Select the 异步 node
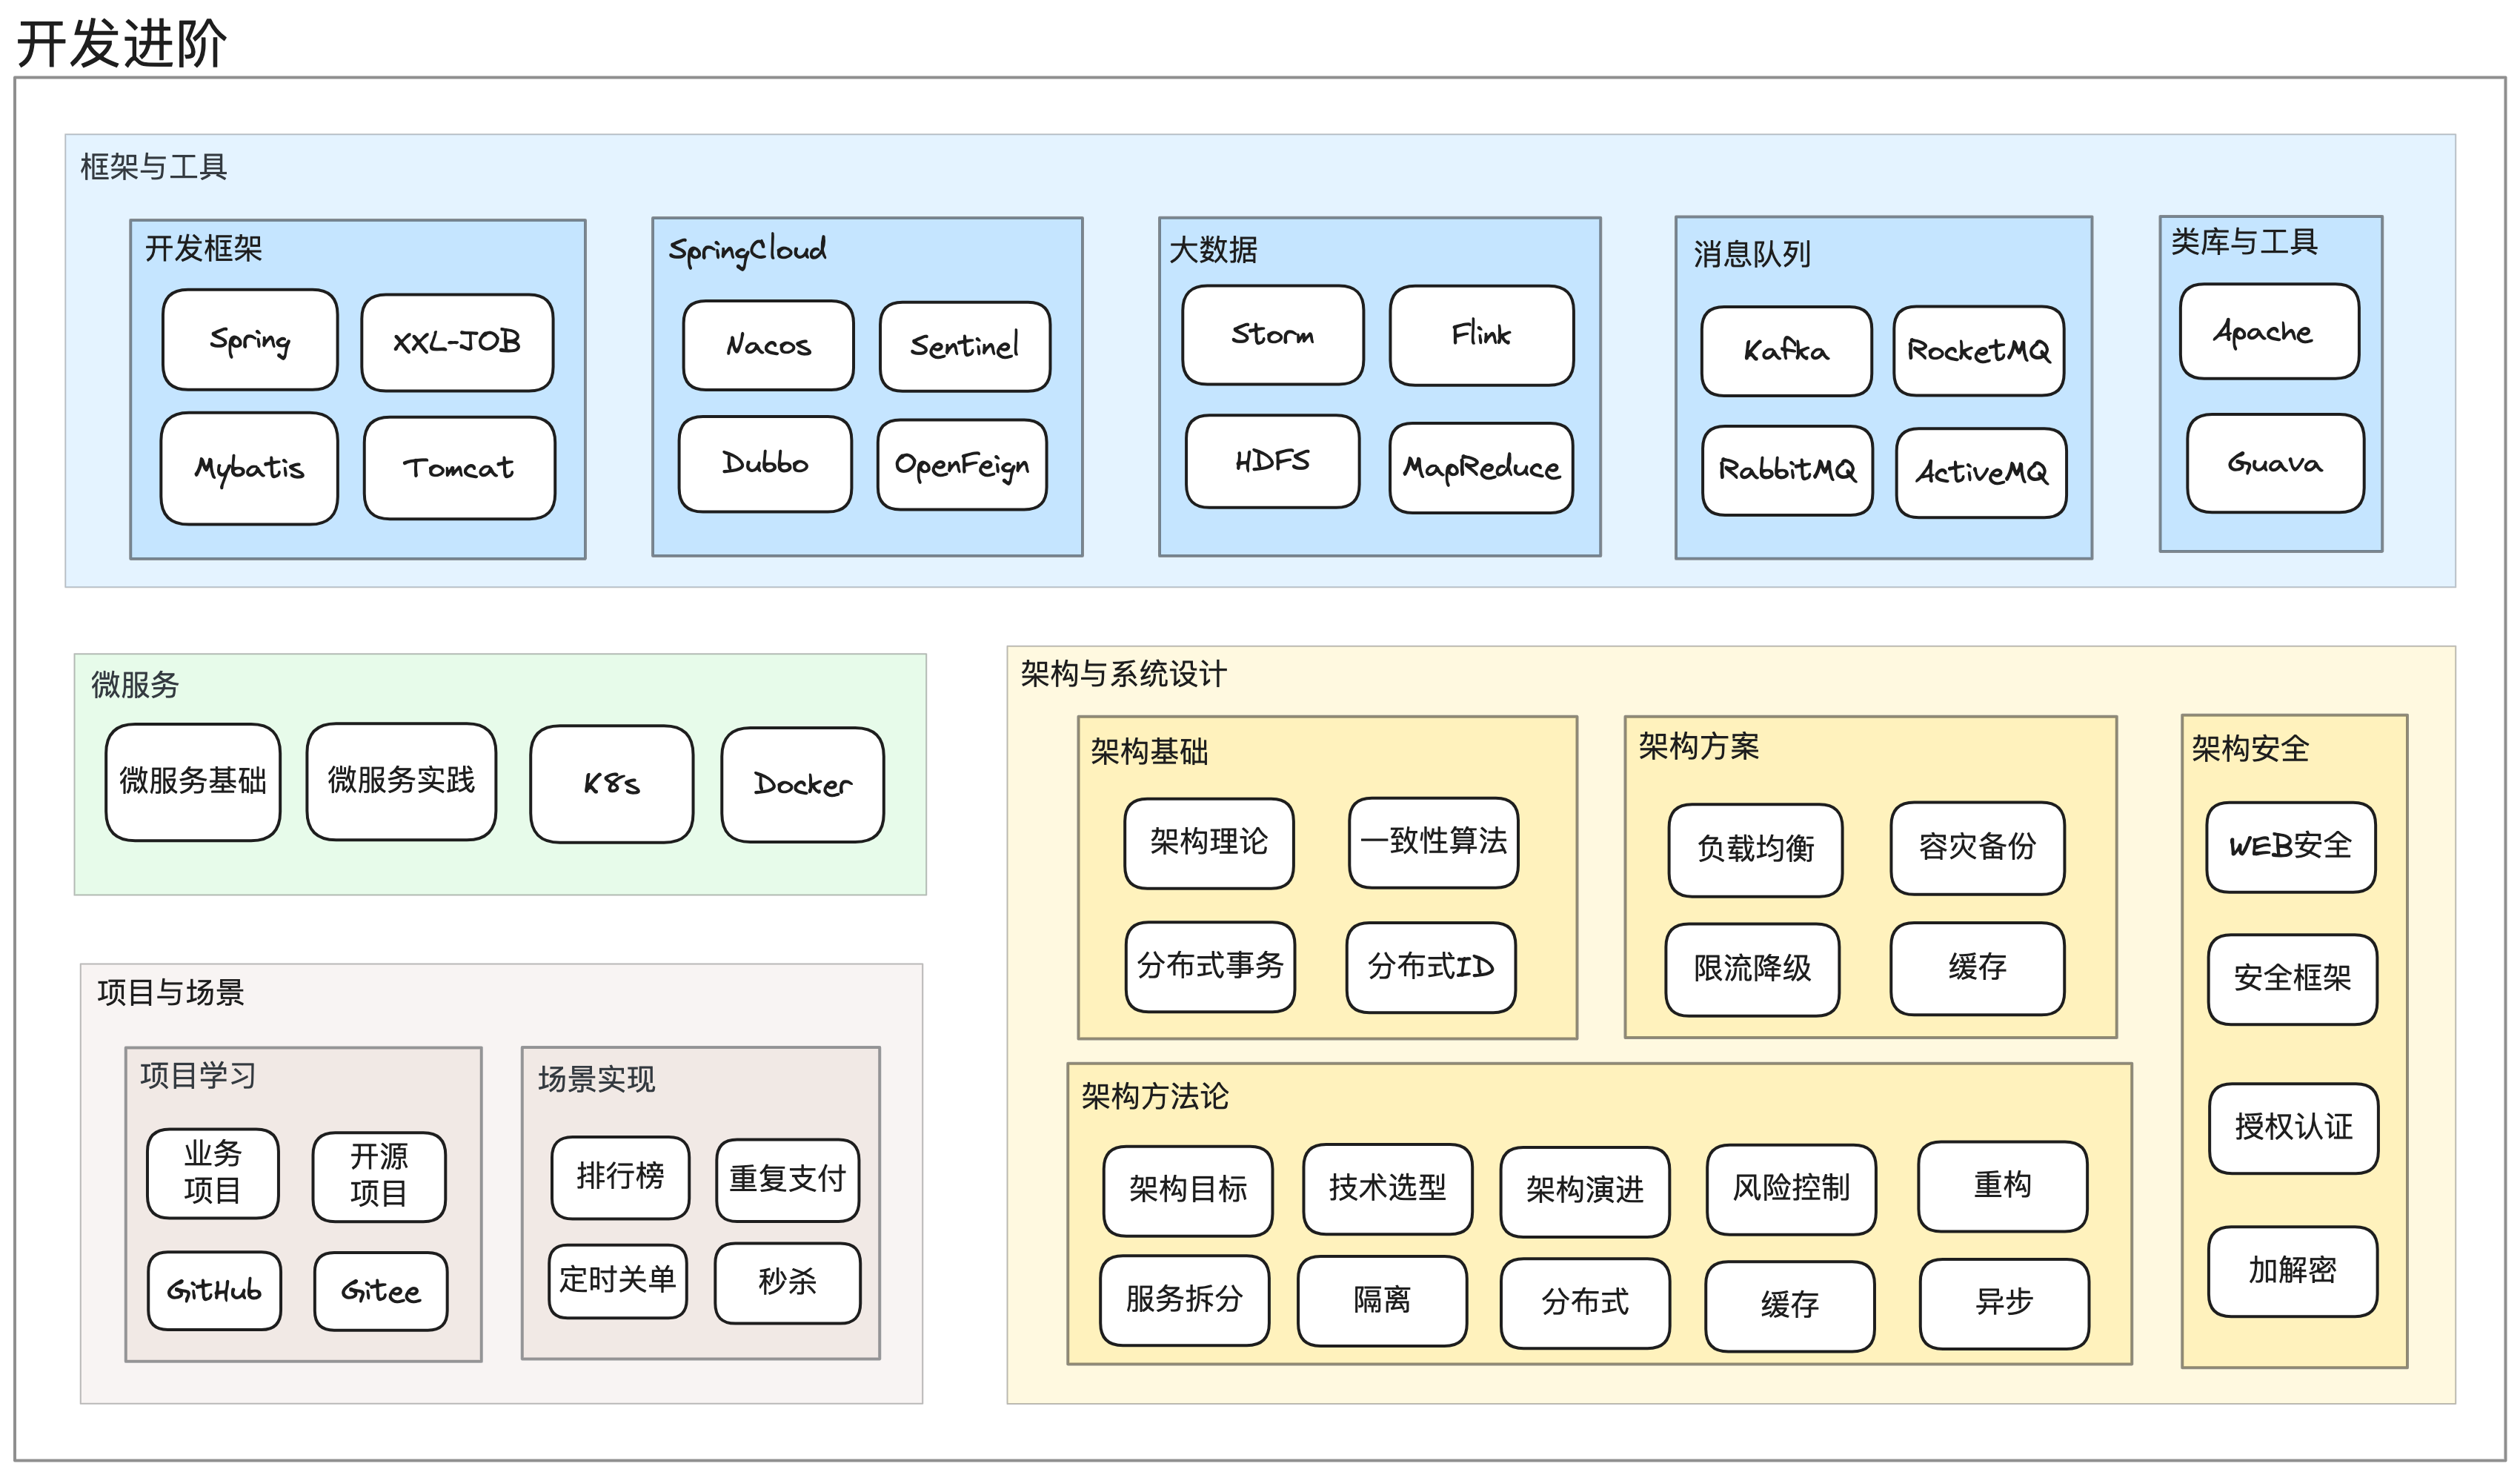Screen dimensions: 2520x1475 click(2005, 1304)
